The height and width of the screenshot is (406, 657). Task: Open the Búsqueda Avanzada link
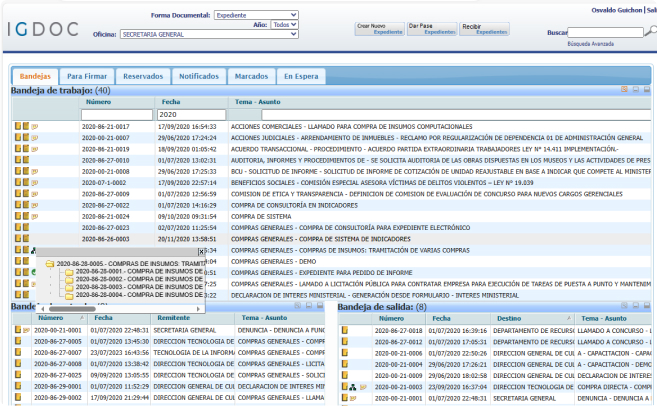coord(590,44)
